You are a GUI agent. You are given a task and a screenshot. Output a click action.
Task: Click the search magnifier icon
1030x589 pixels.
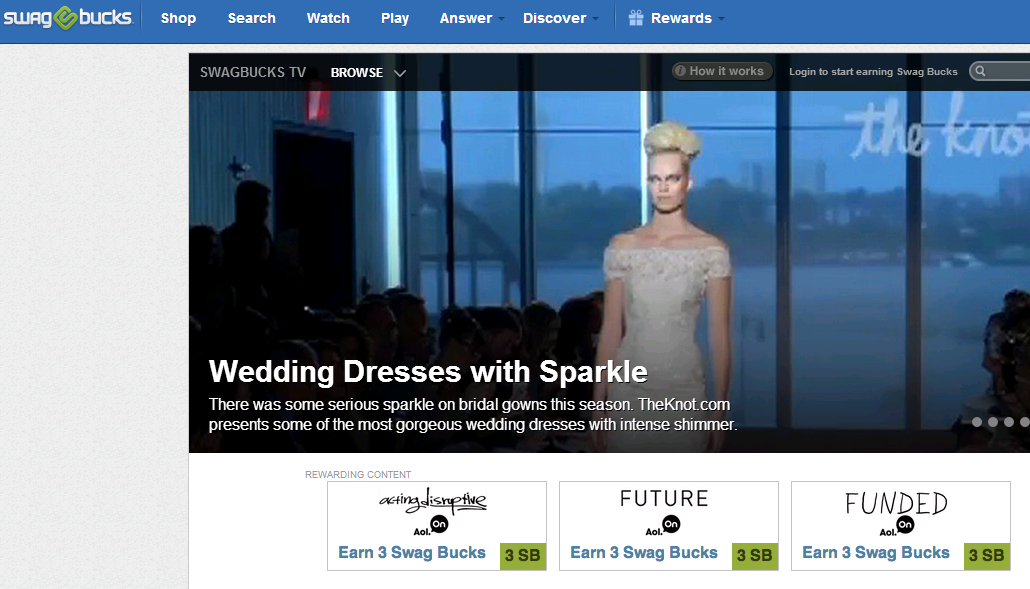[980, 71]
